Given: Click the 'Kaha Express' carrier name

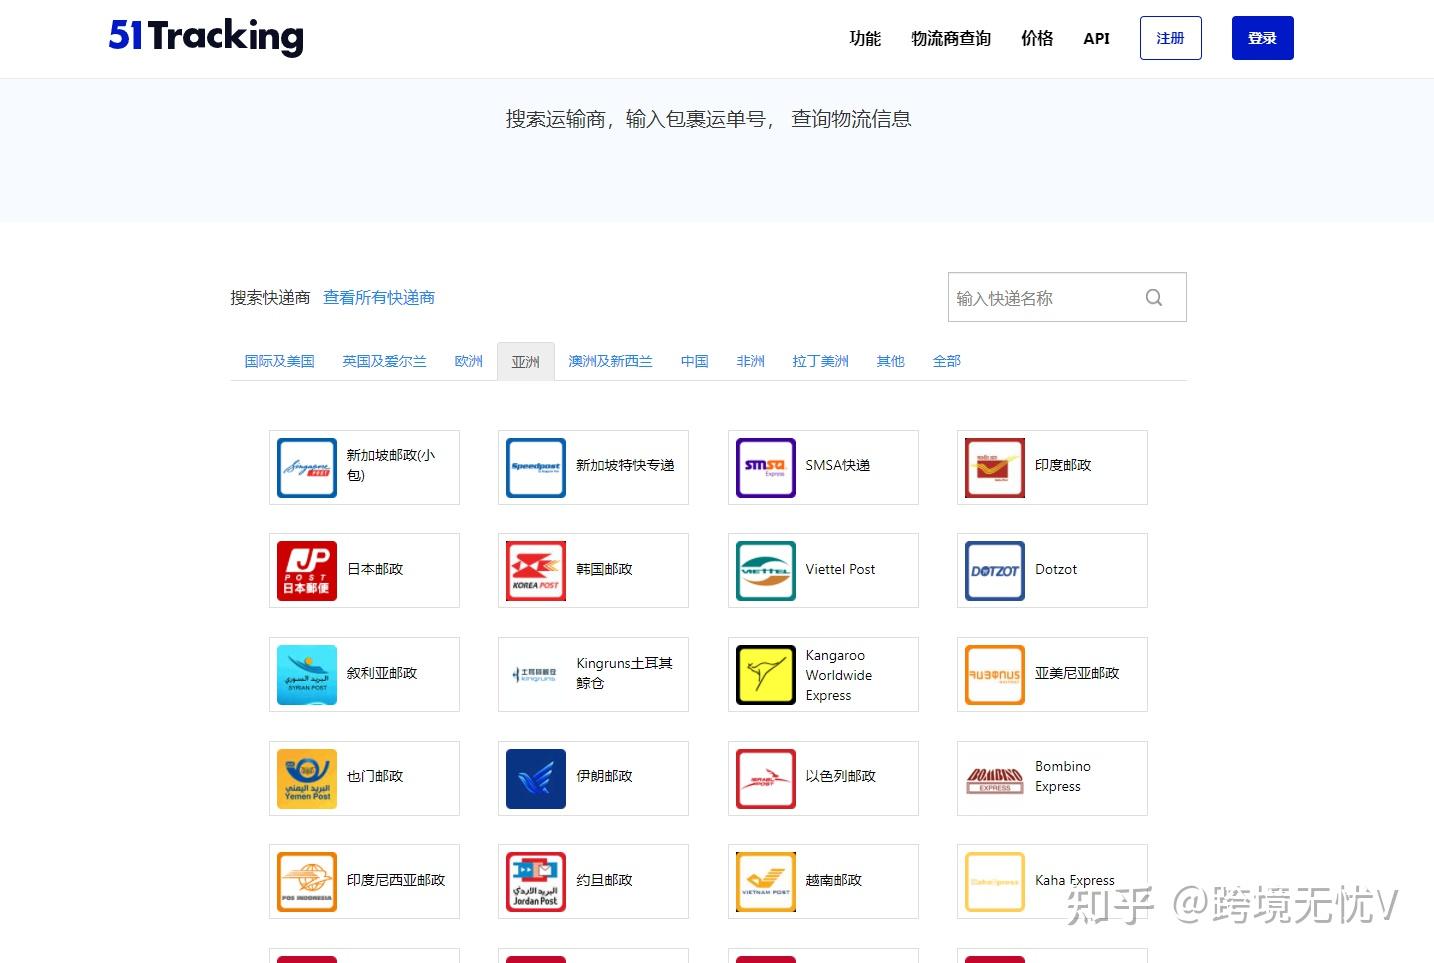Looking at the screenshot, I should click(1075, 880).
